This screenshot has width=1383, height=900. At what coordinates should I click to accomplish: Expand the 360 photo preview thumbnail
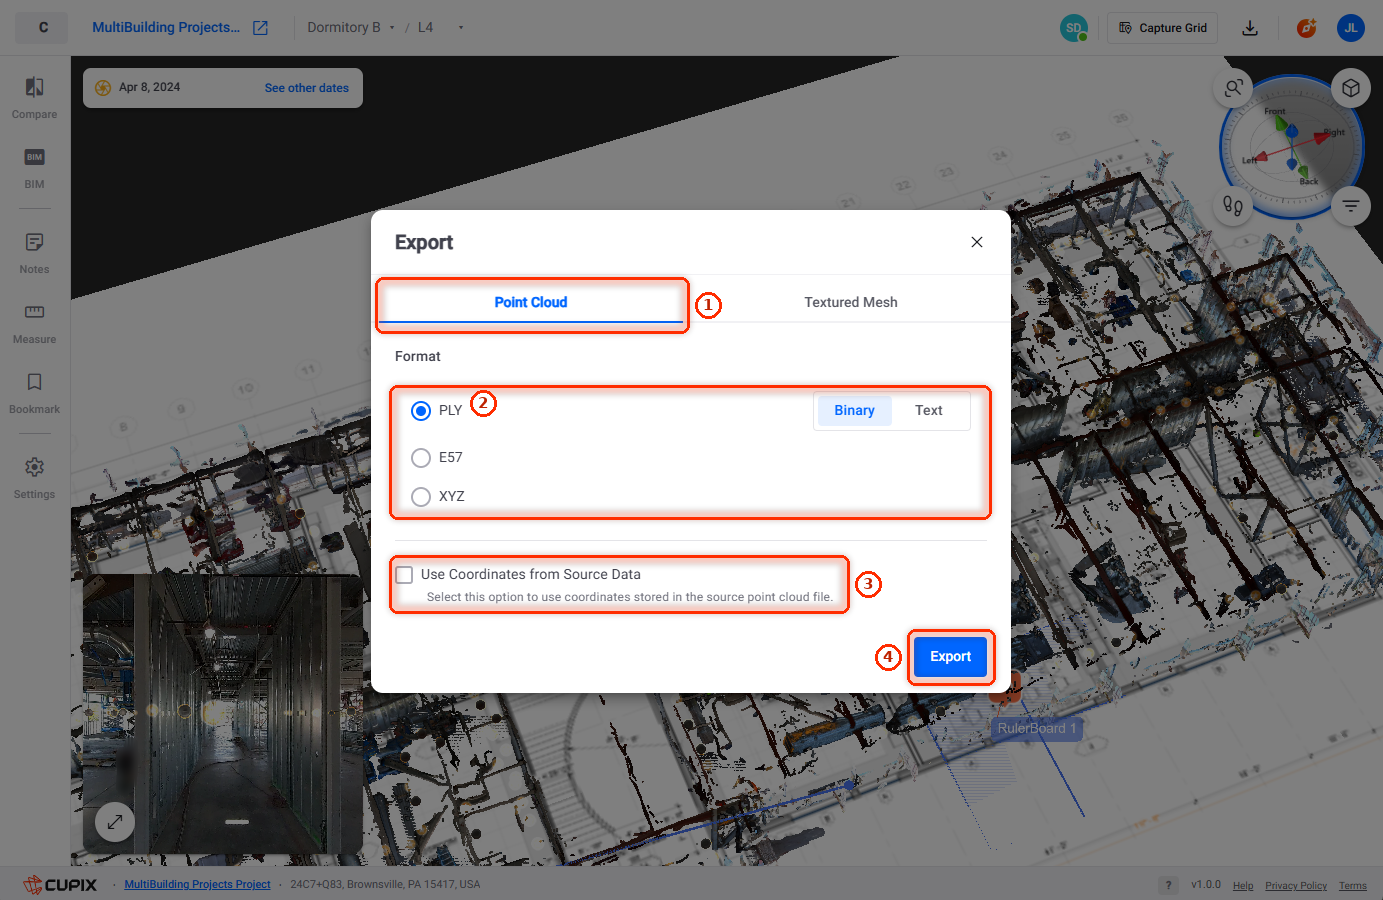click(115, 822)
